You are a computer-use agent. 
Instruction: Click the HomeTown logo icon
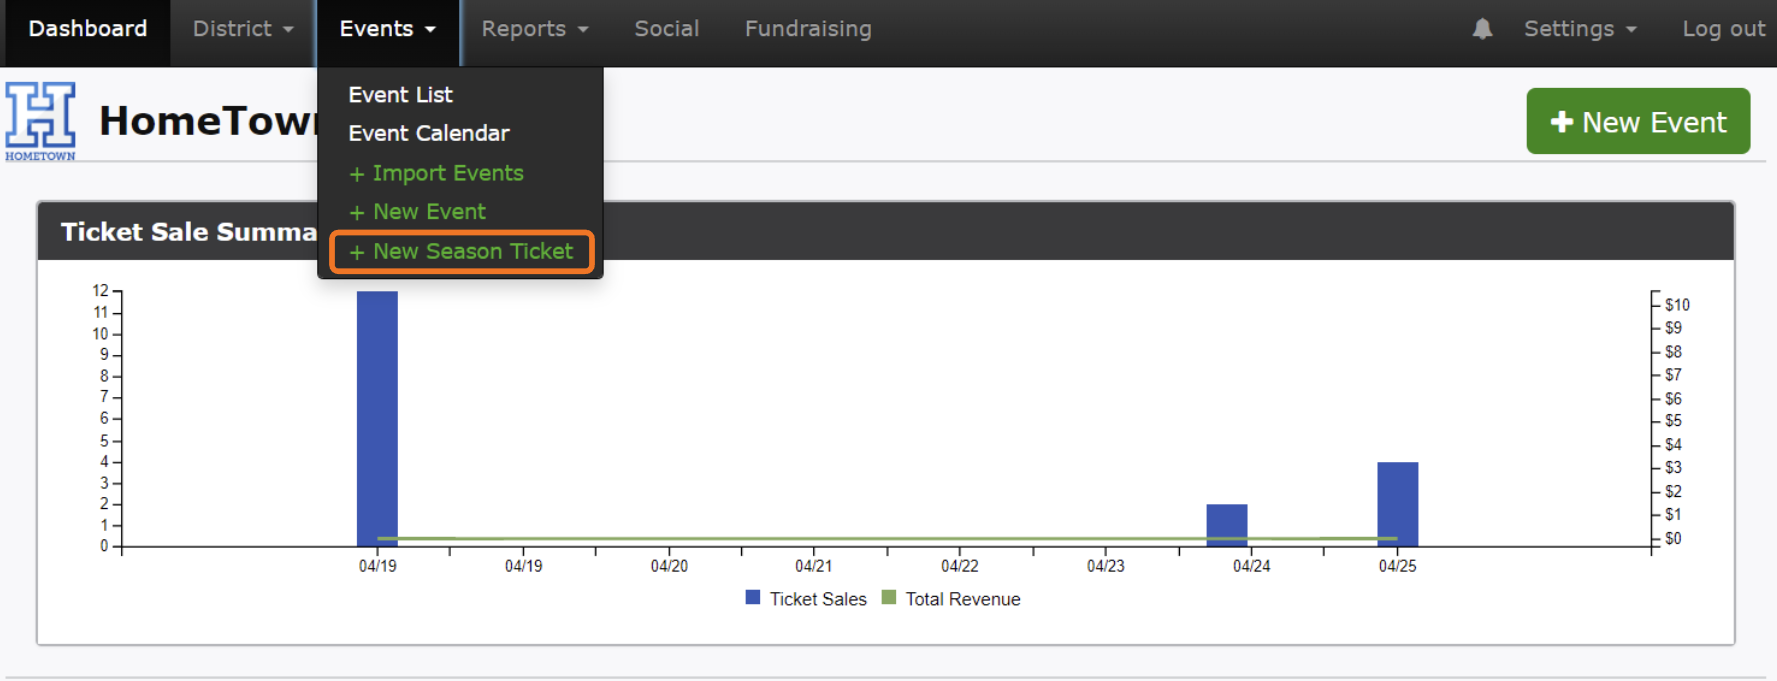point(40,121)
